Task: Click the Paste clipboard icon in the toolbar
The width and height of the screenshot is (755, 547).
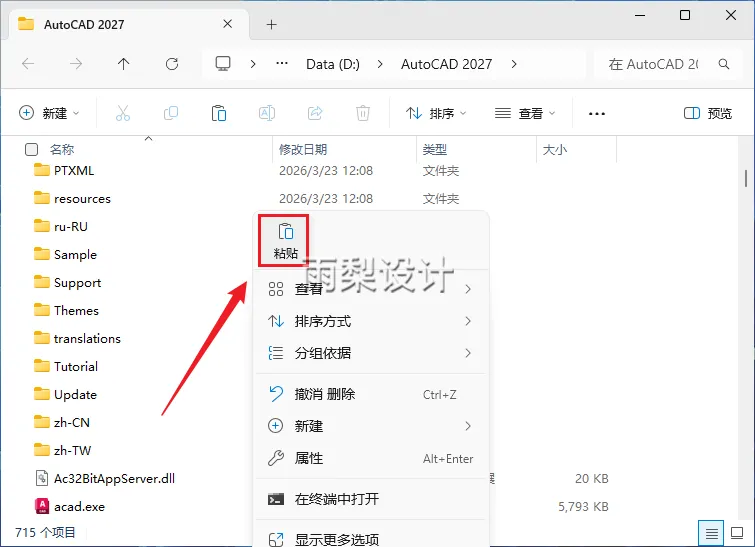Action: click(x=219, y=113)
